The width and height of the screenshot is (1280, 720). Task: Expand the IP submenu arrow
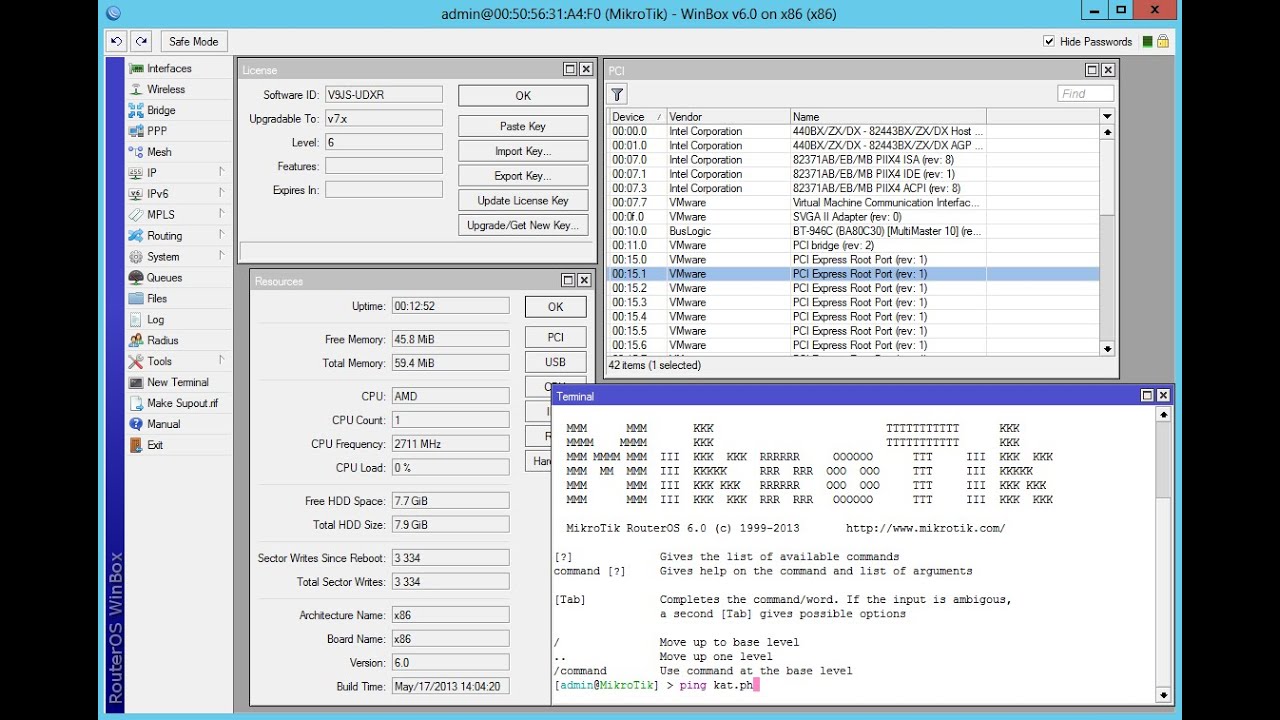pos(222,172)
